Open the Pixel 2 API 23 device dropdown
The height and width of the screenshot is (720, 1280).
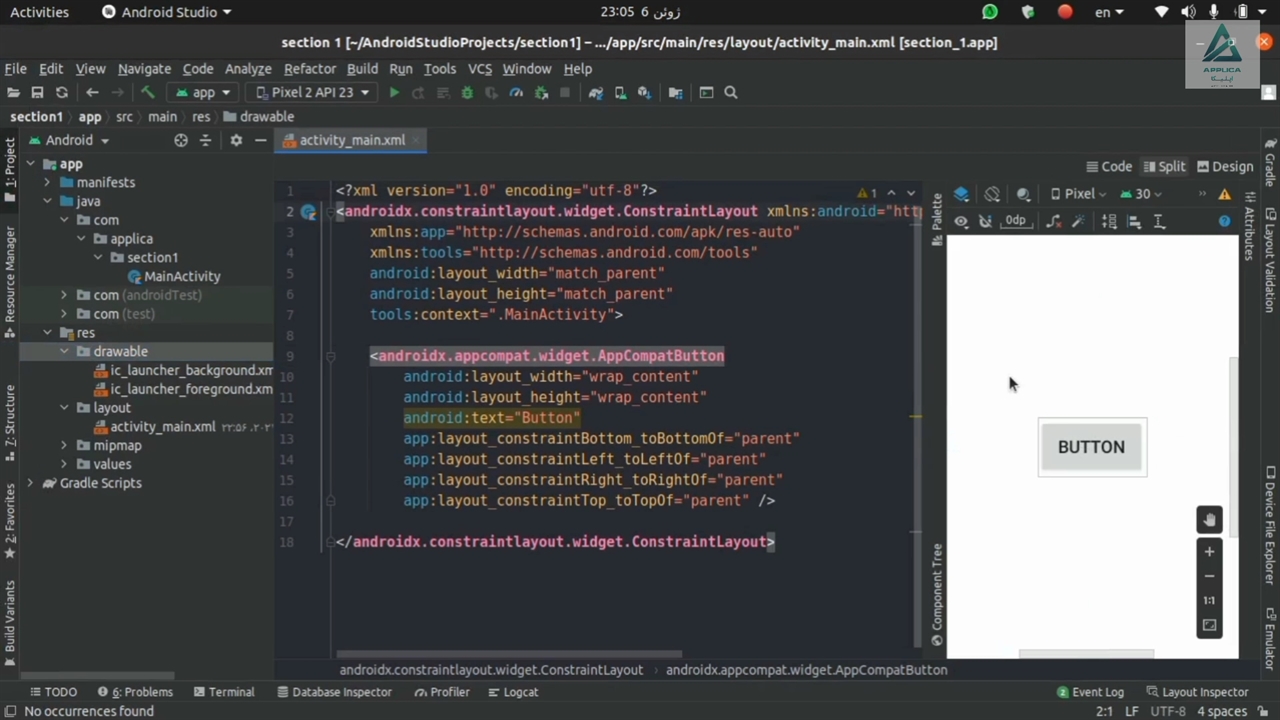[x=313, y=92]
